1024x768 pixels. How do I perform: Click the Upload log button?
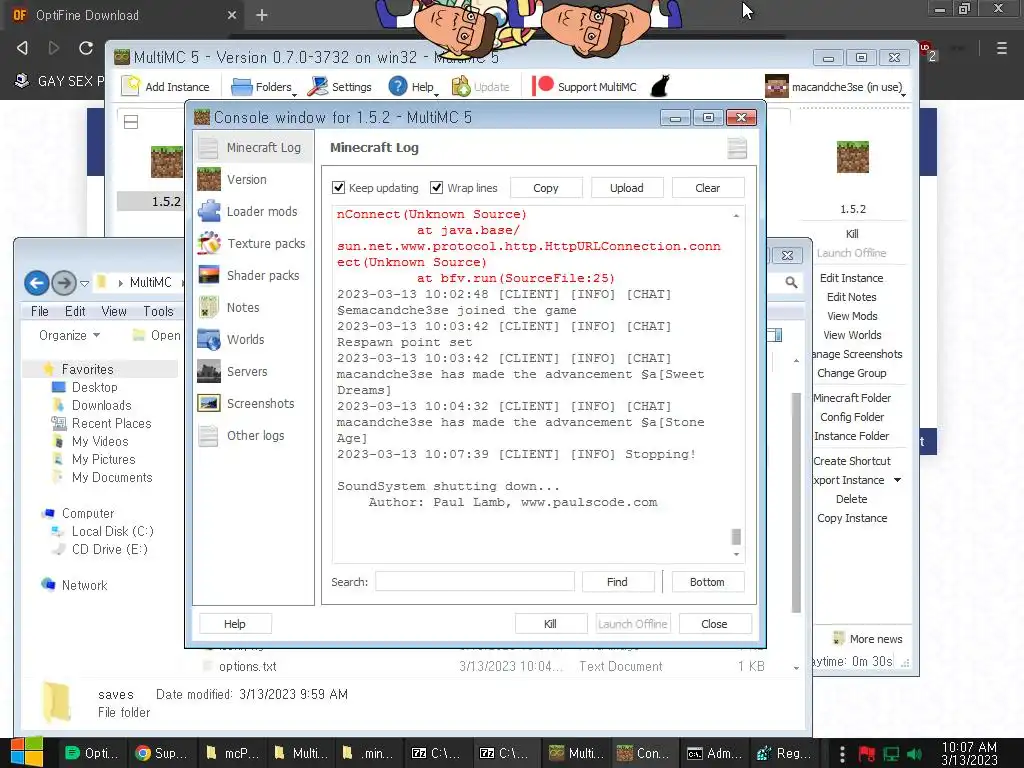627,188
